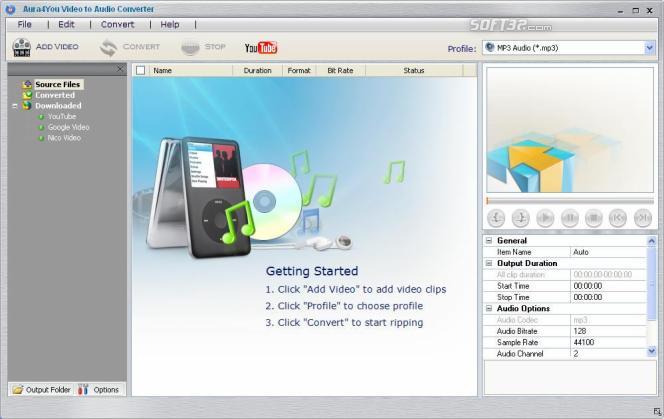
Task: Click the preview seek bar
Action: pyautogui.click(x=570, y=201)
